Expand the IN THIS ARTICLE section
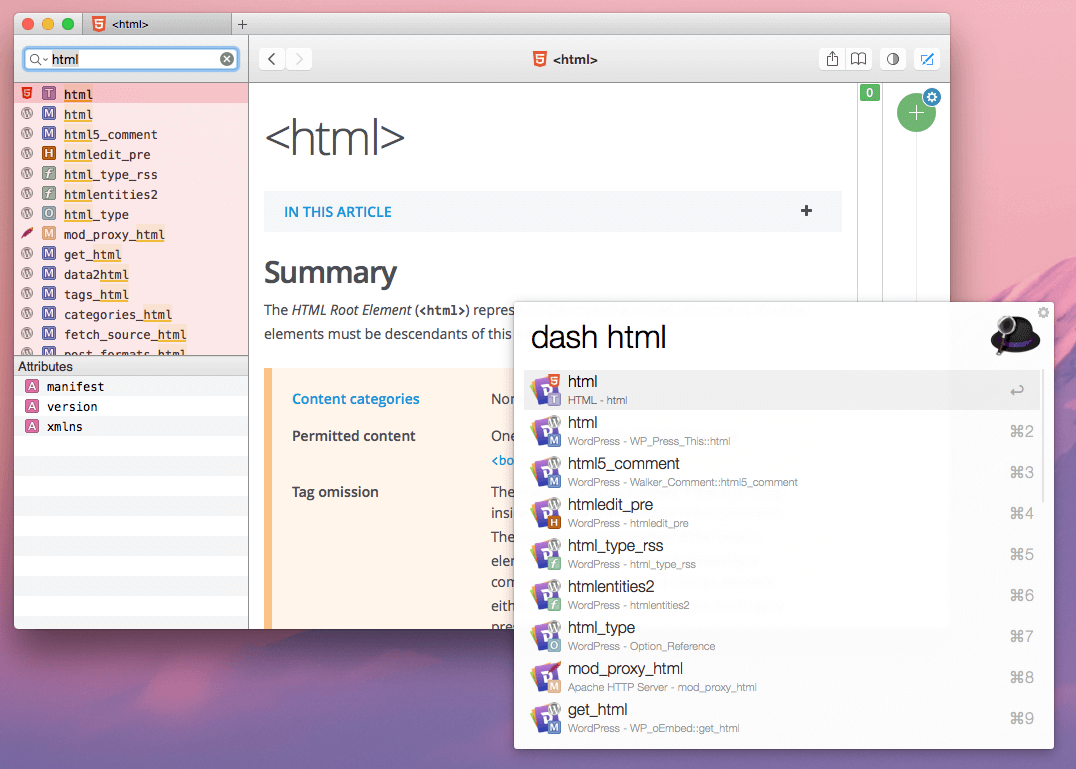 (338, 212)
